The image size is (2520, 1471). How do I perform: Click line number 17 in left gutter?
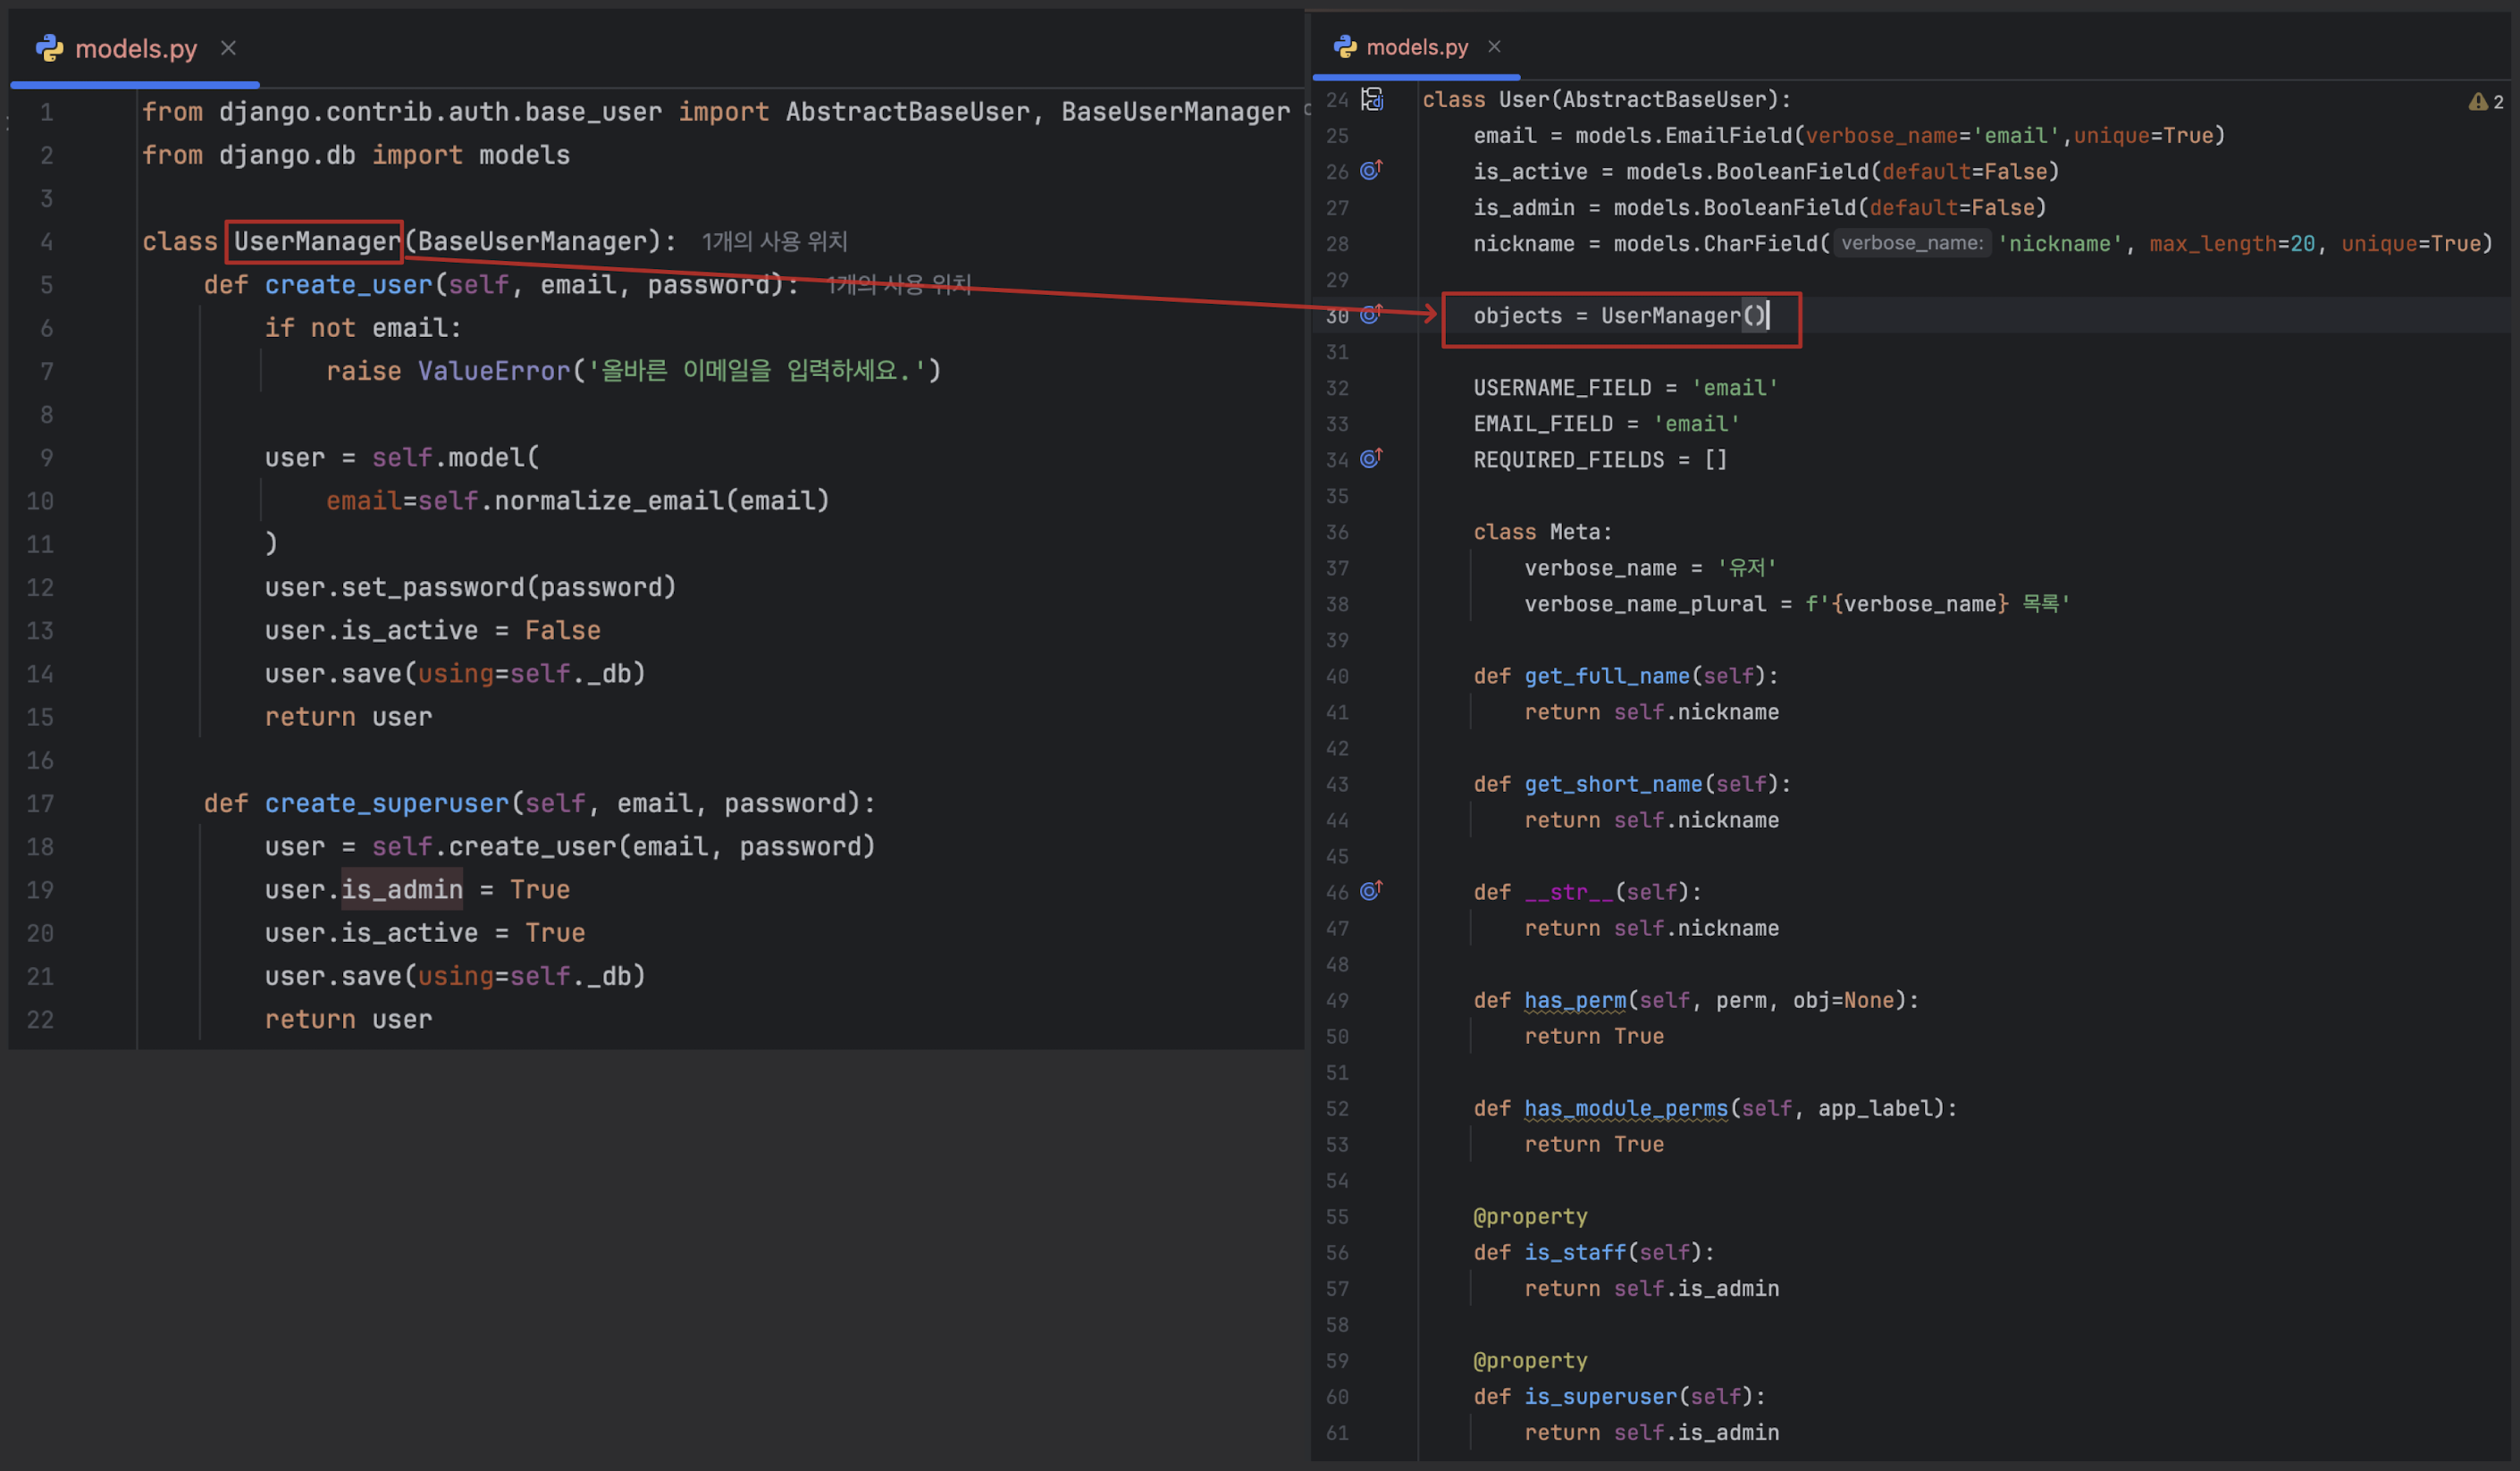coord(40,803)
